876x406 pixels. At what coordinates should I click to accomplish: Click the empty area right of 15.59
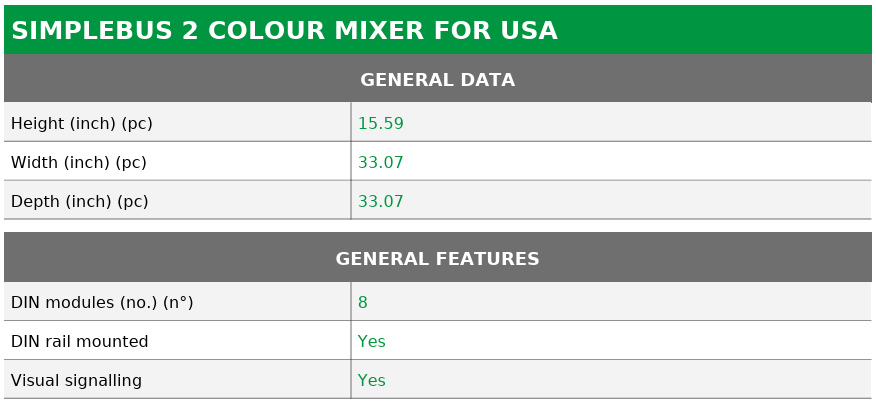pyautogui.click(x=637, y=123)
